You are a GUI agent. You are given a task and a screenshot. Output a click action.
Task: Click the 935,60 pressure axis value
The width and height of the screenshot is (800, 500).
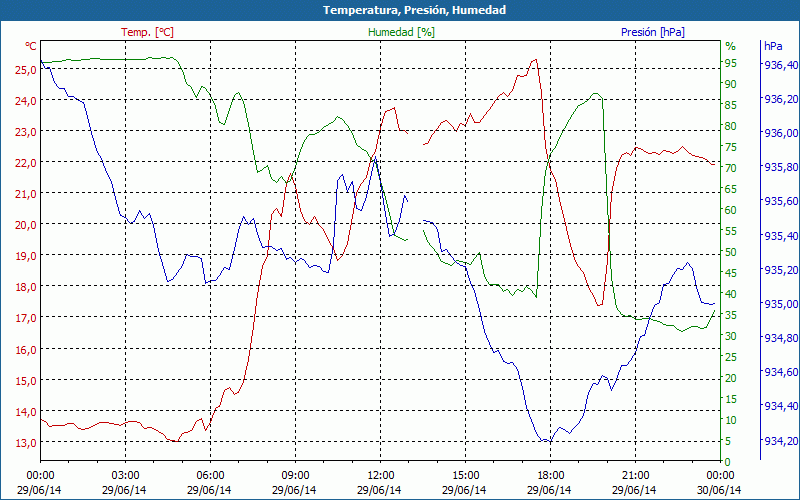click(781, 202)
